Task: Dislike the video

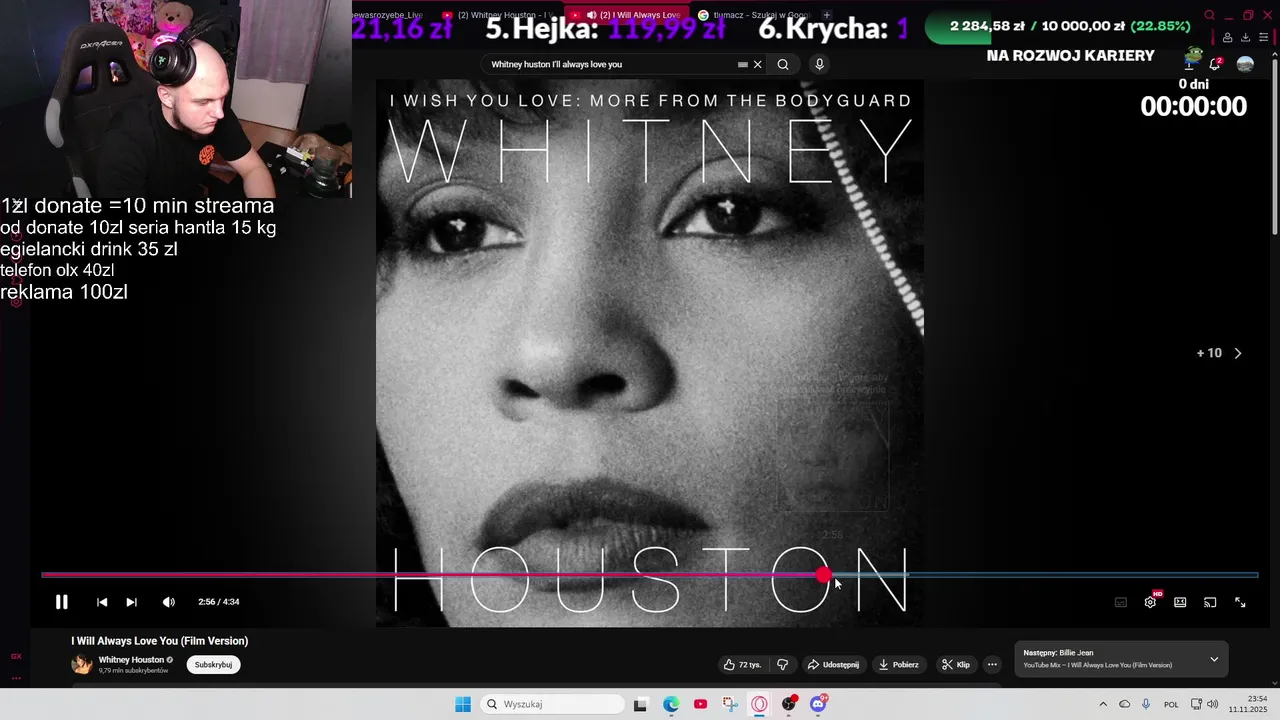Action: (x=783, y=664)
